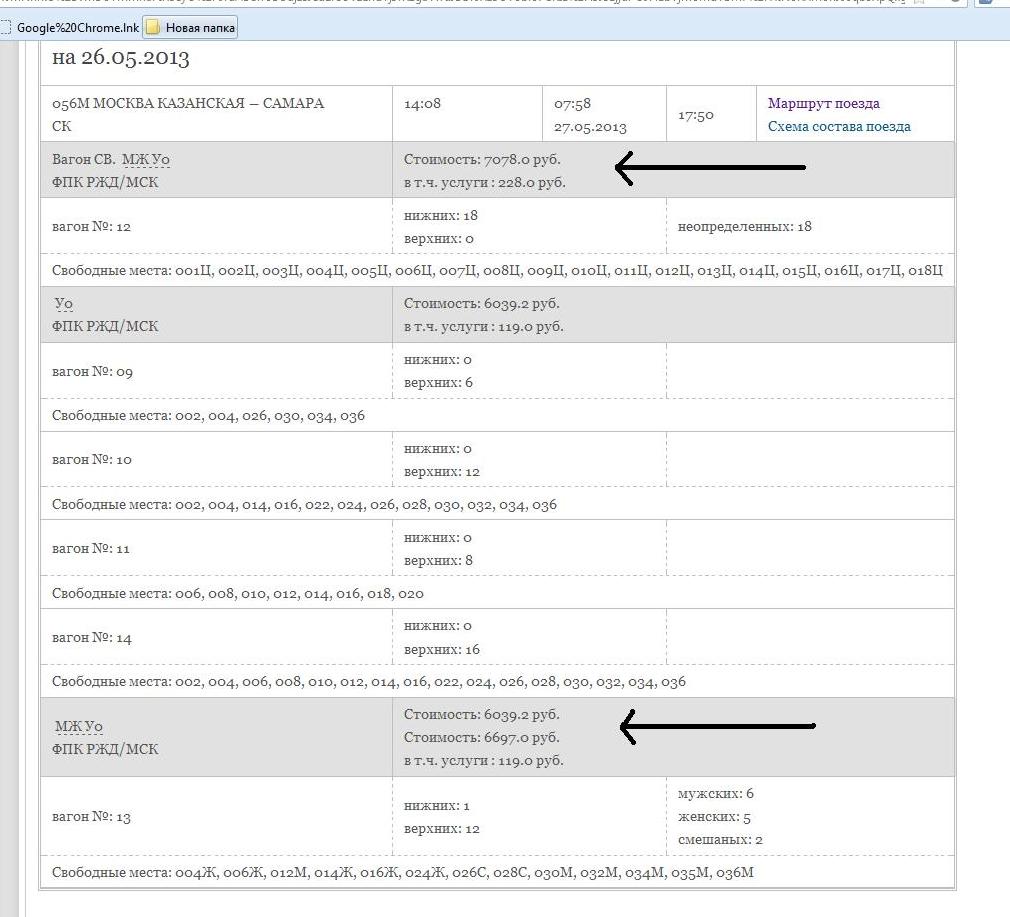Viewport: 1010px width, 917px height.
Task: Select the вагон №: 12 cell
Action: 92,227
